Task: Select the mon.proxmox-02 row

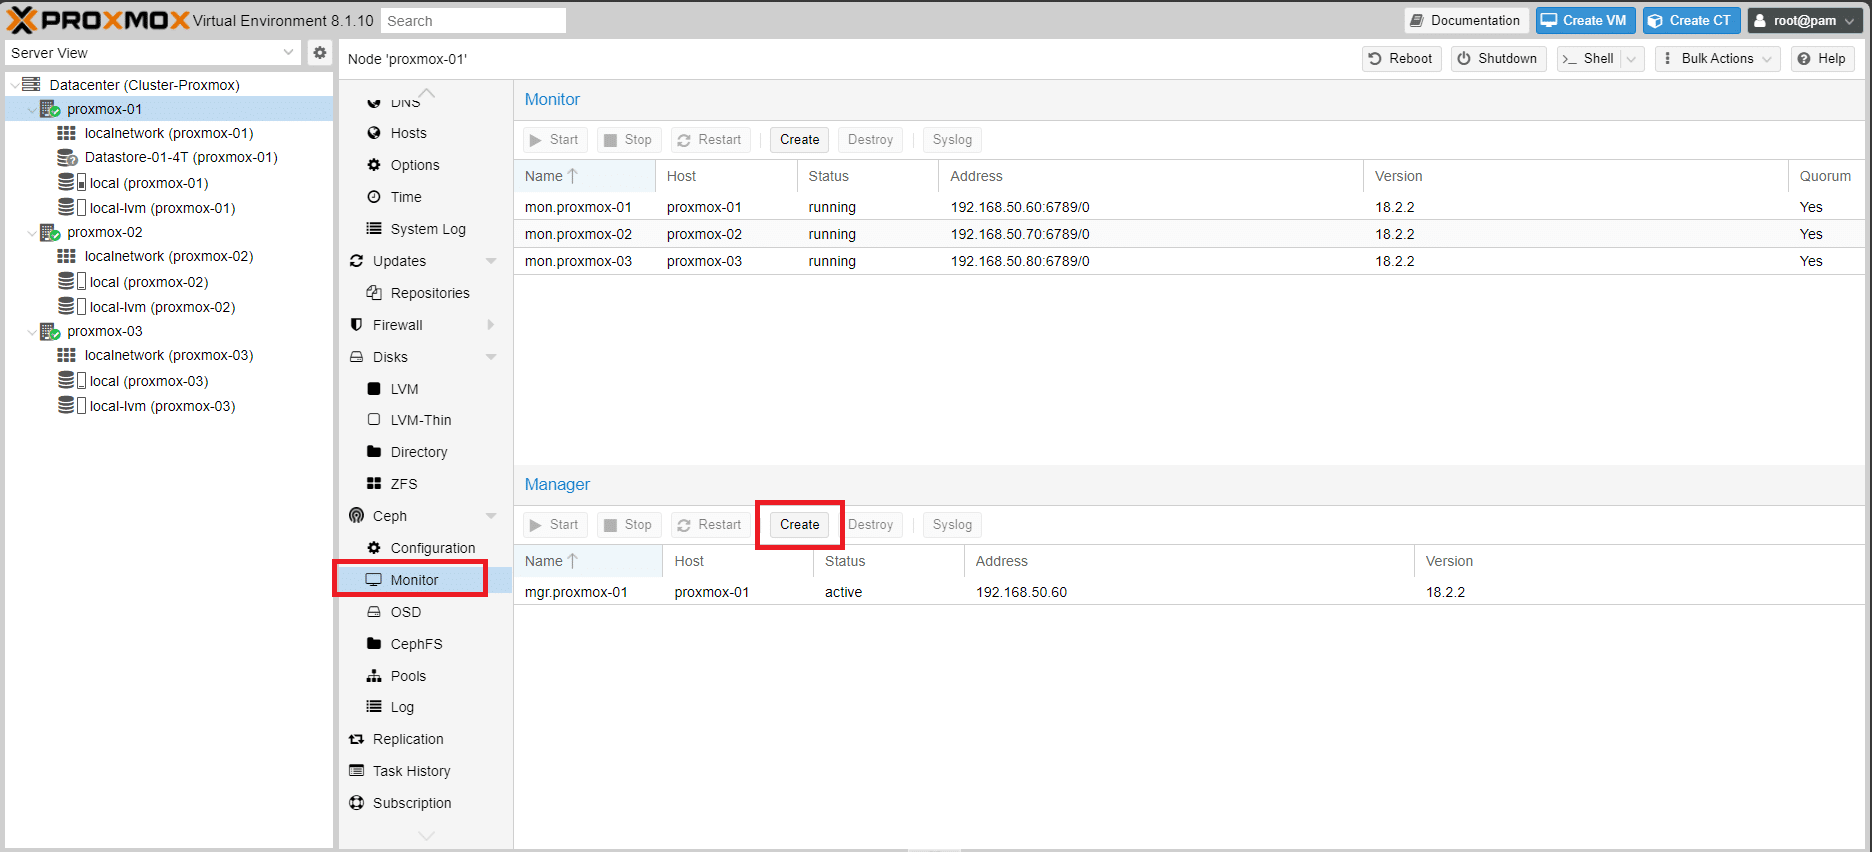Action: (x=1190, y=234)
